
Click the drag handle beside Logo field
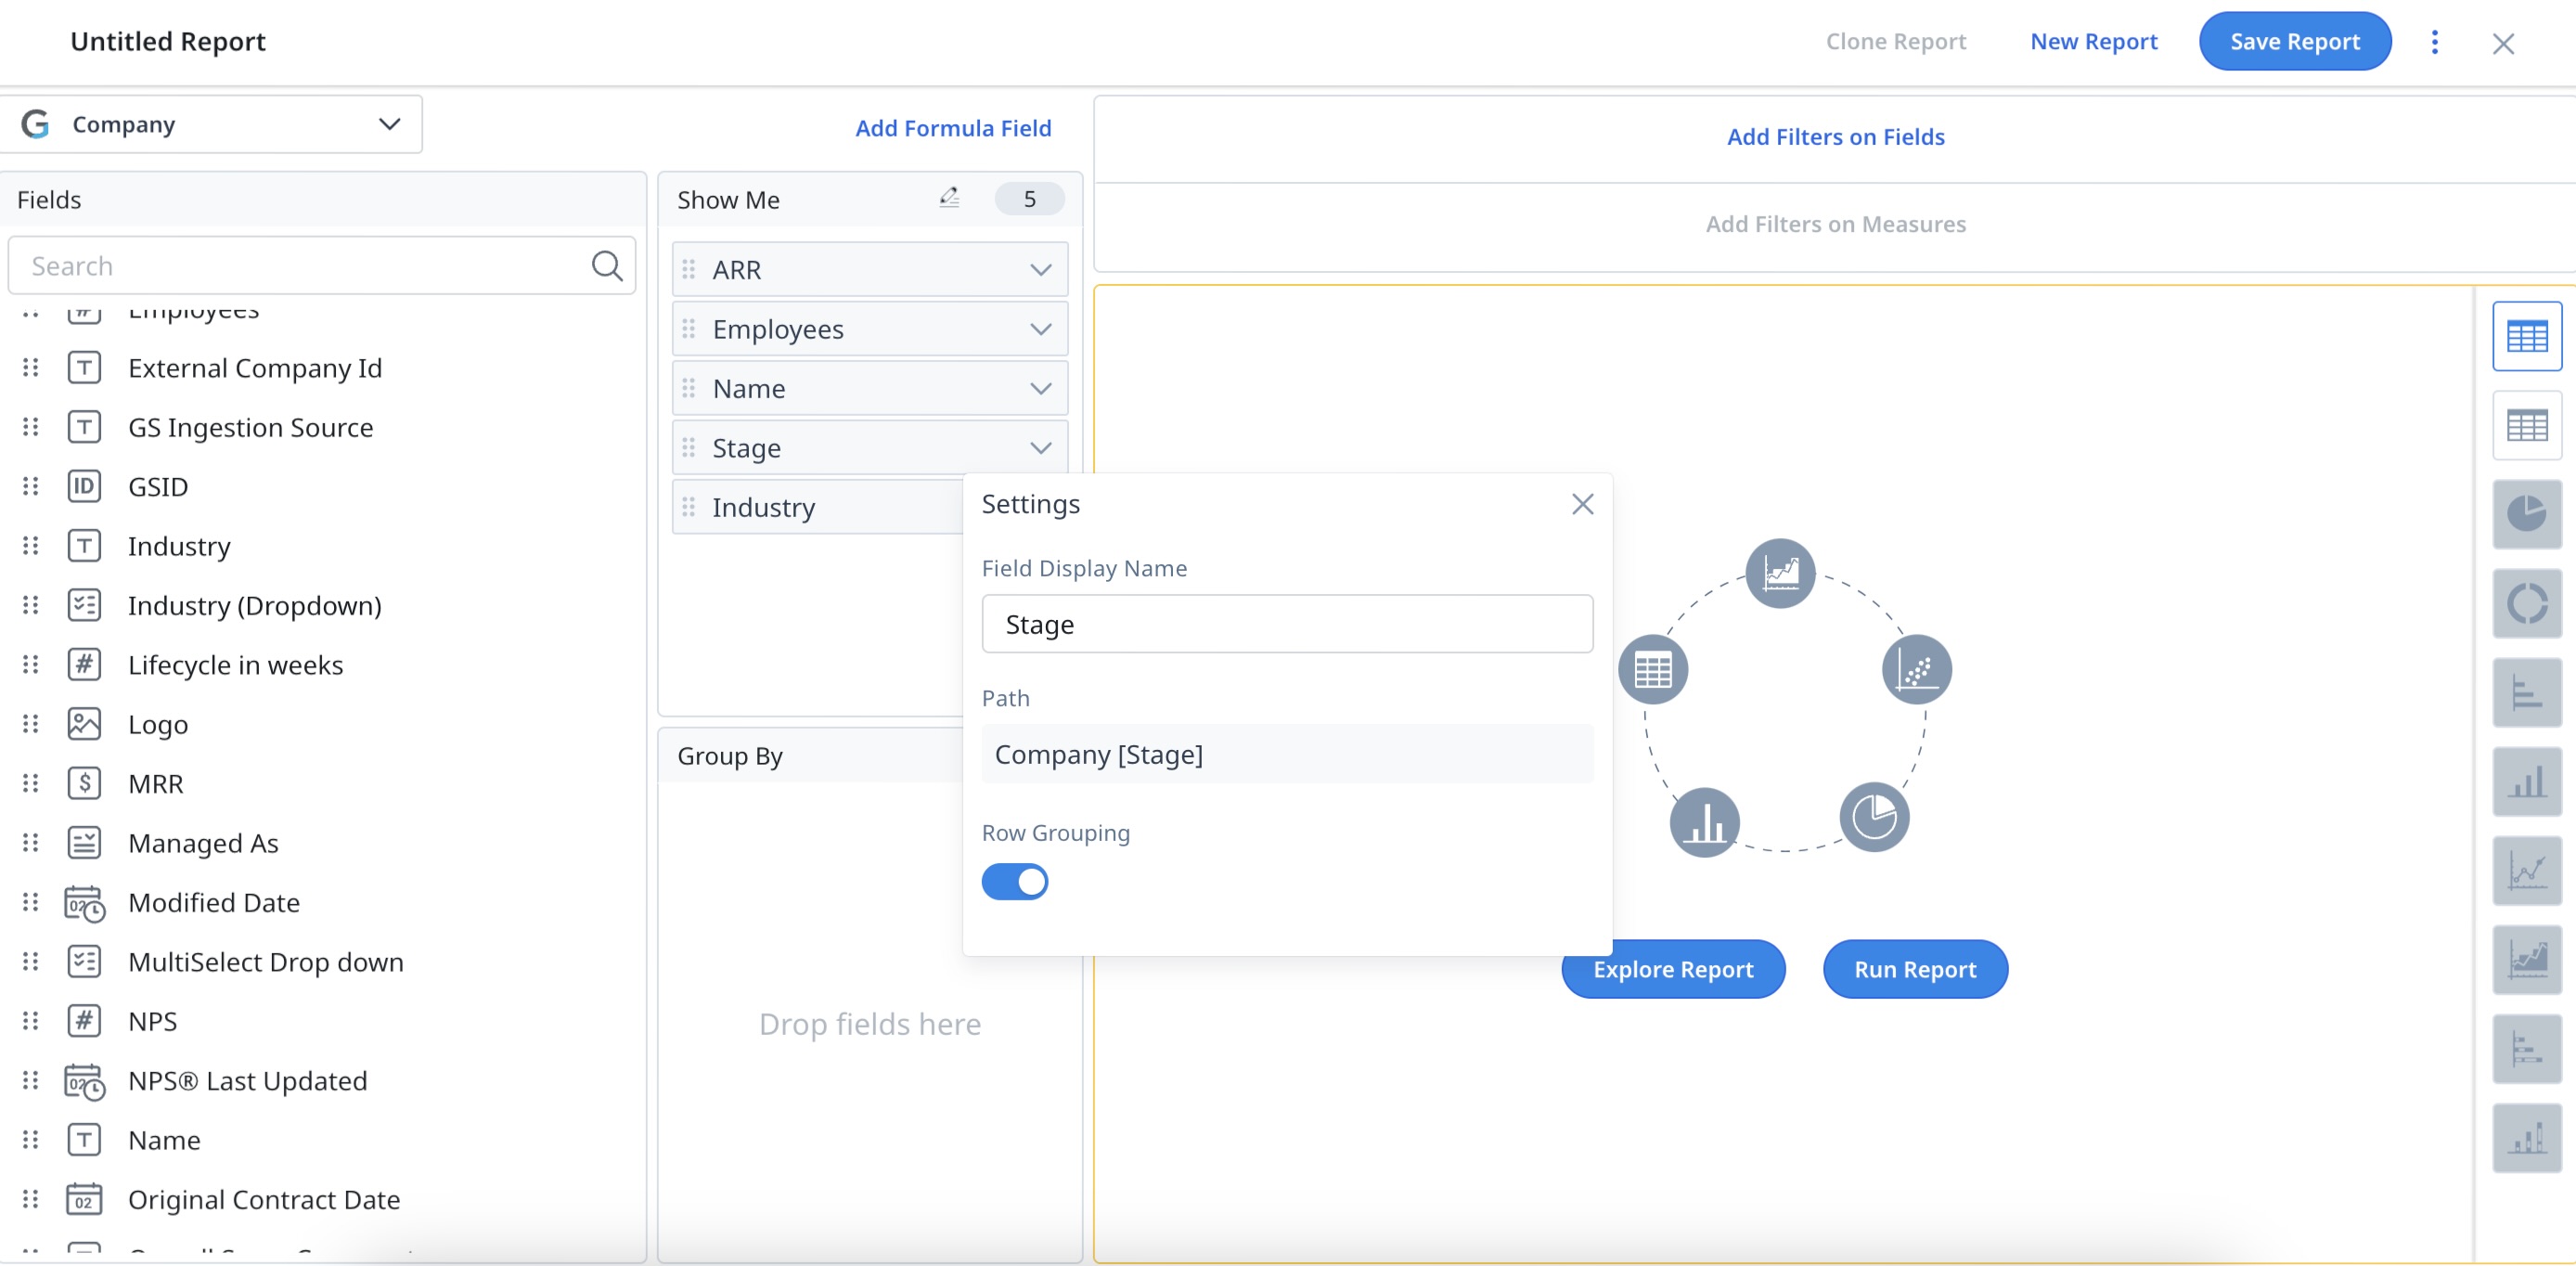coord(31,724)
